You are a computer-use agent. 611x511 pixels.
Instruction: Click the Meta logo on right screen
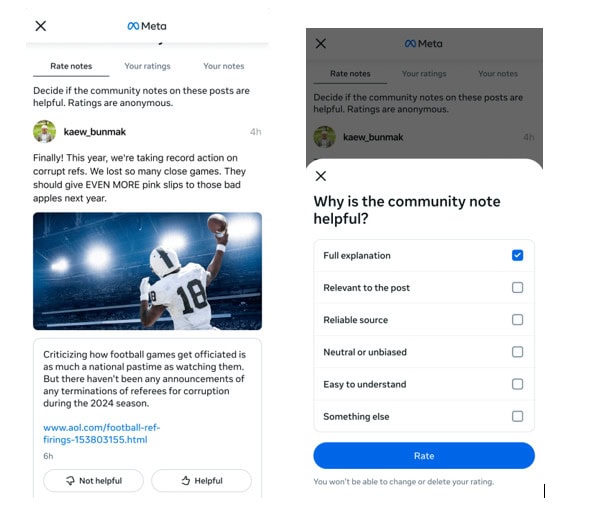pos(424,44)
